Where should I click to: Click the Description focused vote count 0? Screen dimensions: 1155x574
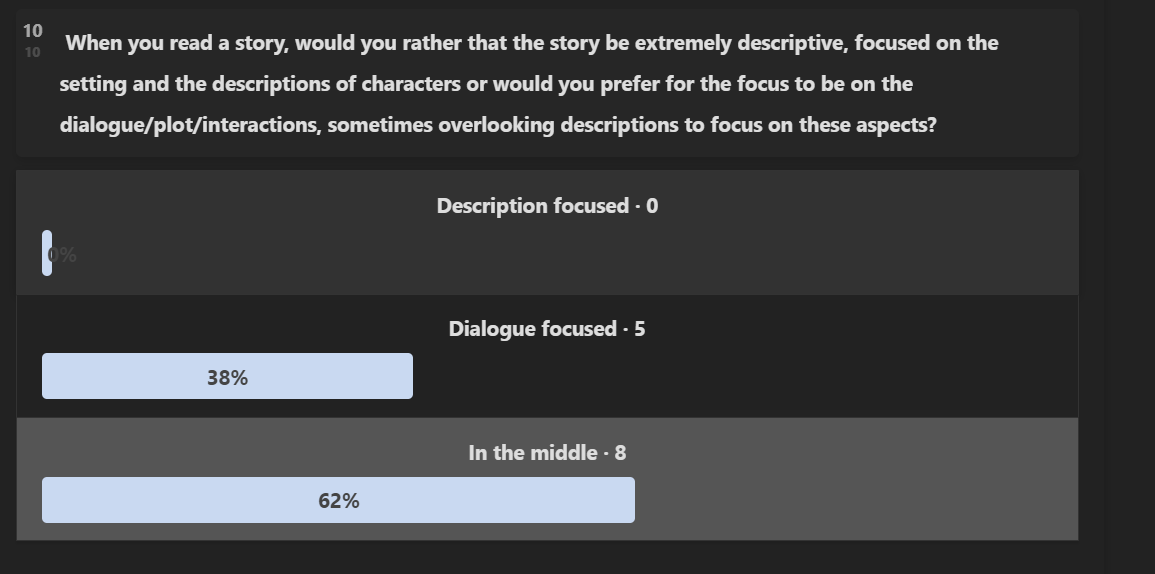[x=652, y=206]
